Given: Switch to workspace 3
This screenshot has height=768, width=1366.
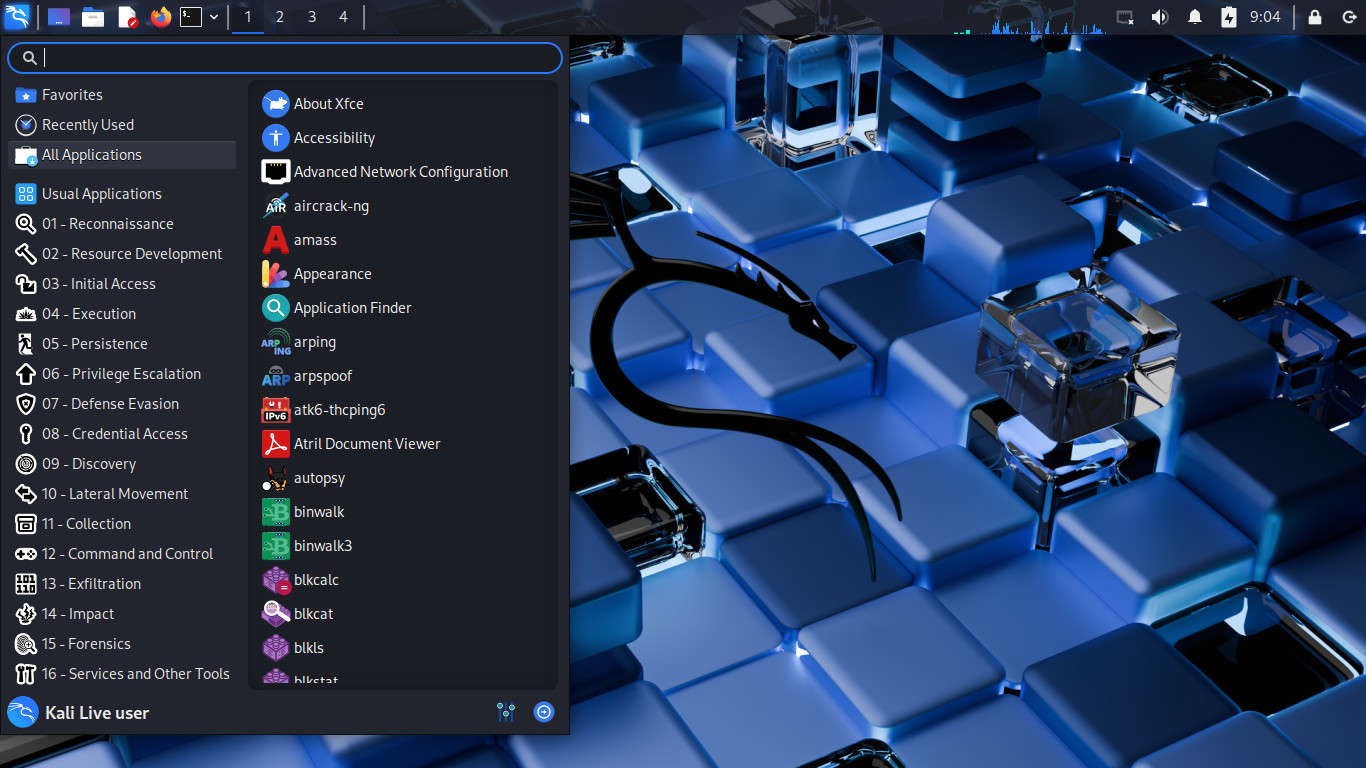Looking at the screenshot, I should point(311,17).
